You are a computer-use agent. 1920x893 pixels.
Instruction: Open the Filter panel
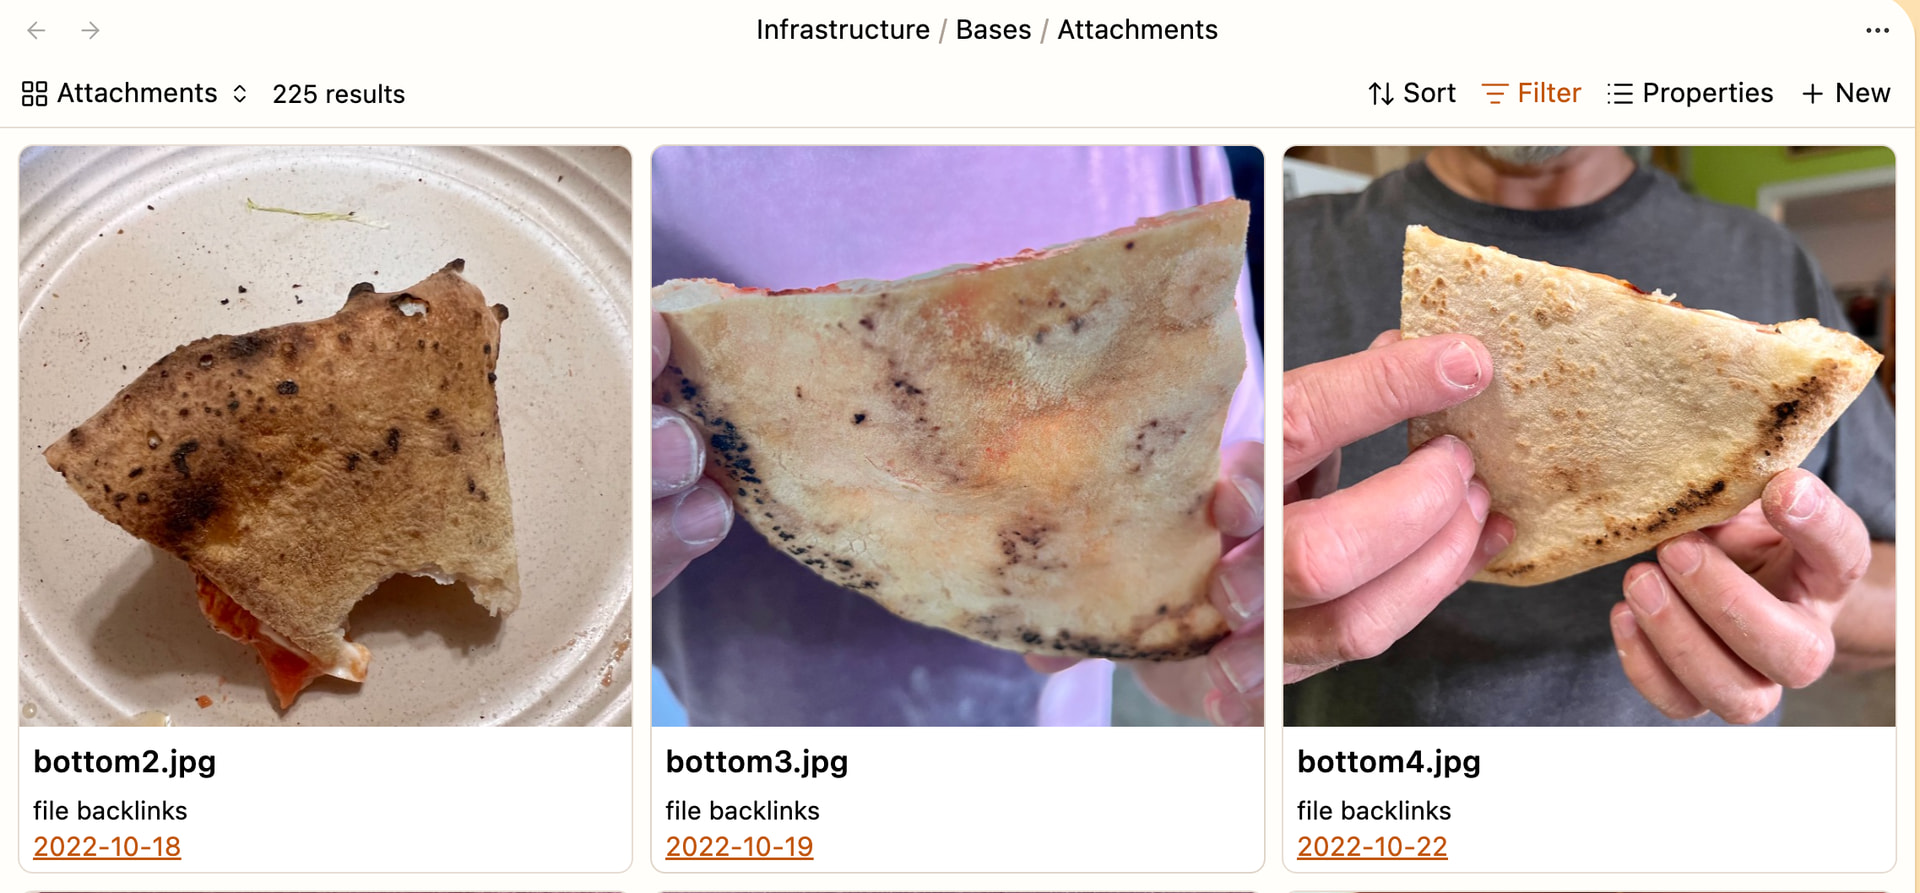(x=1531, y=93)
